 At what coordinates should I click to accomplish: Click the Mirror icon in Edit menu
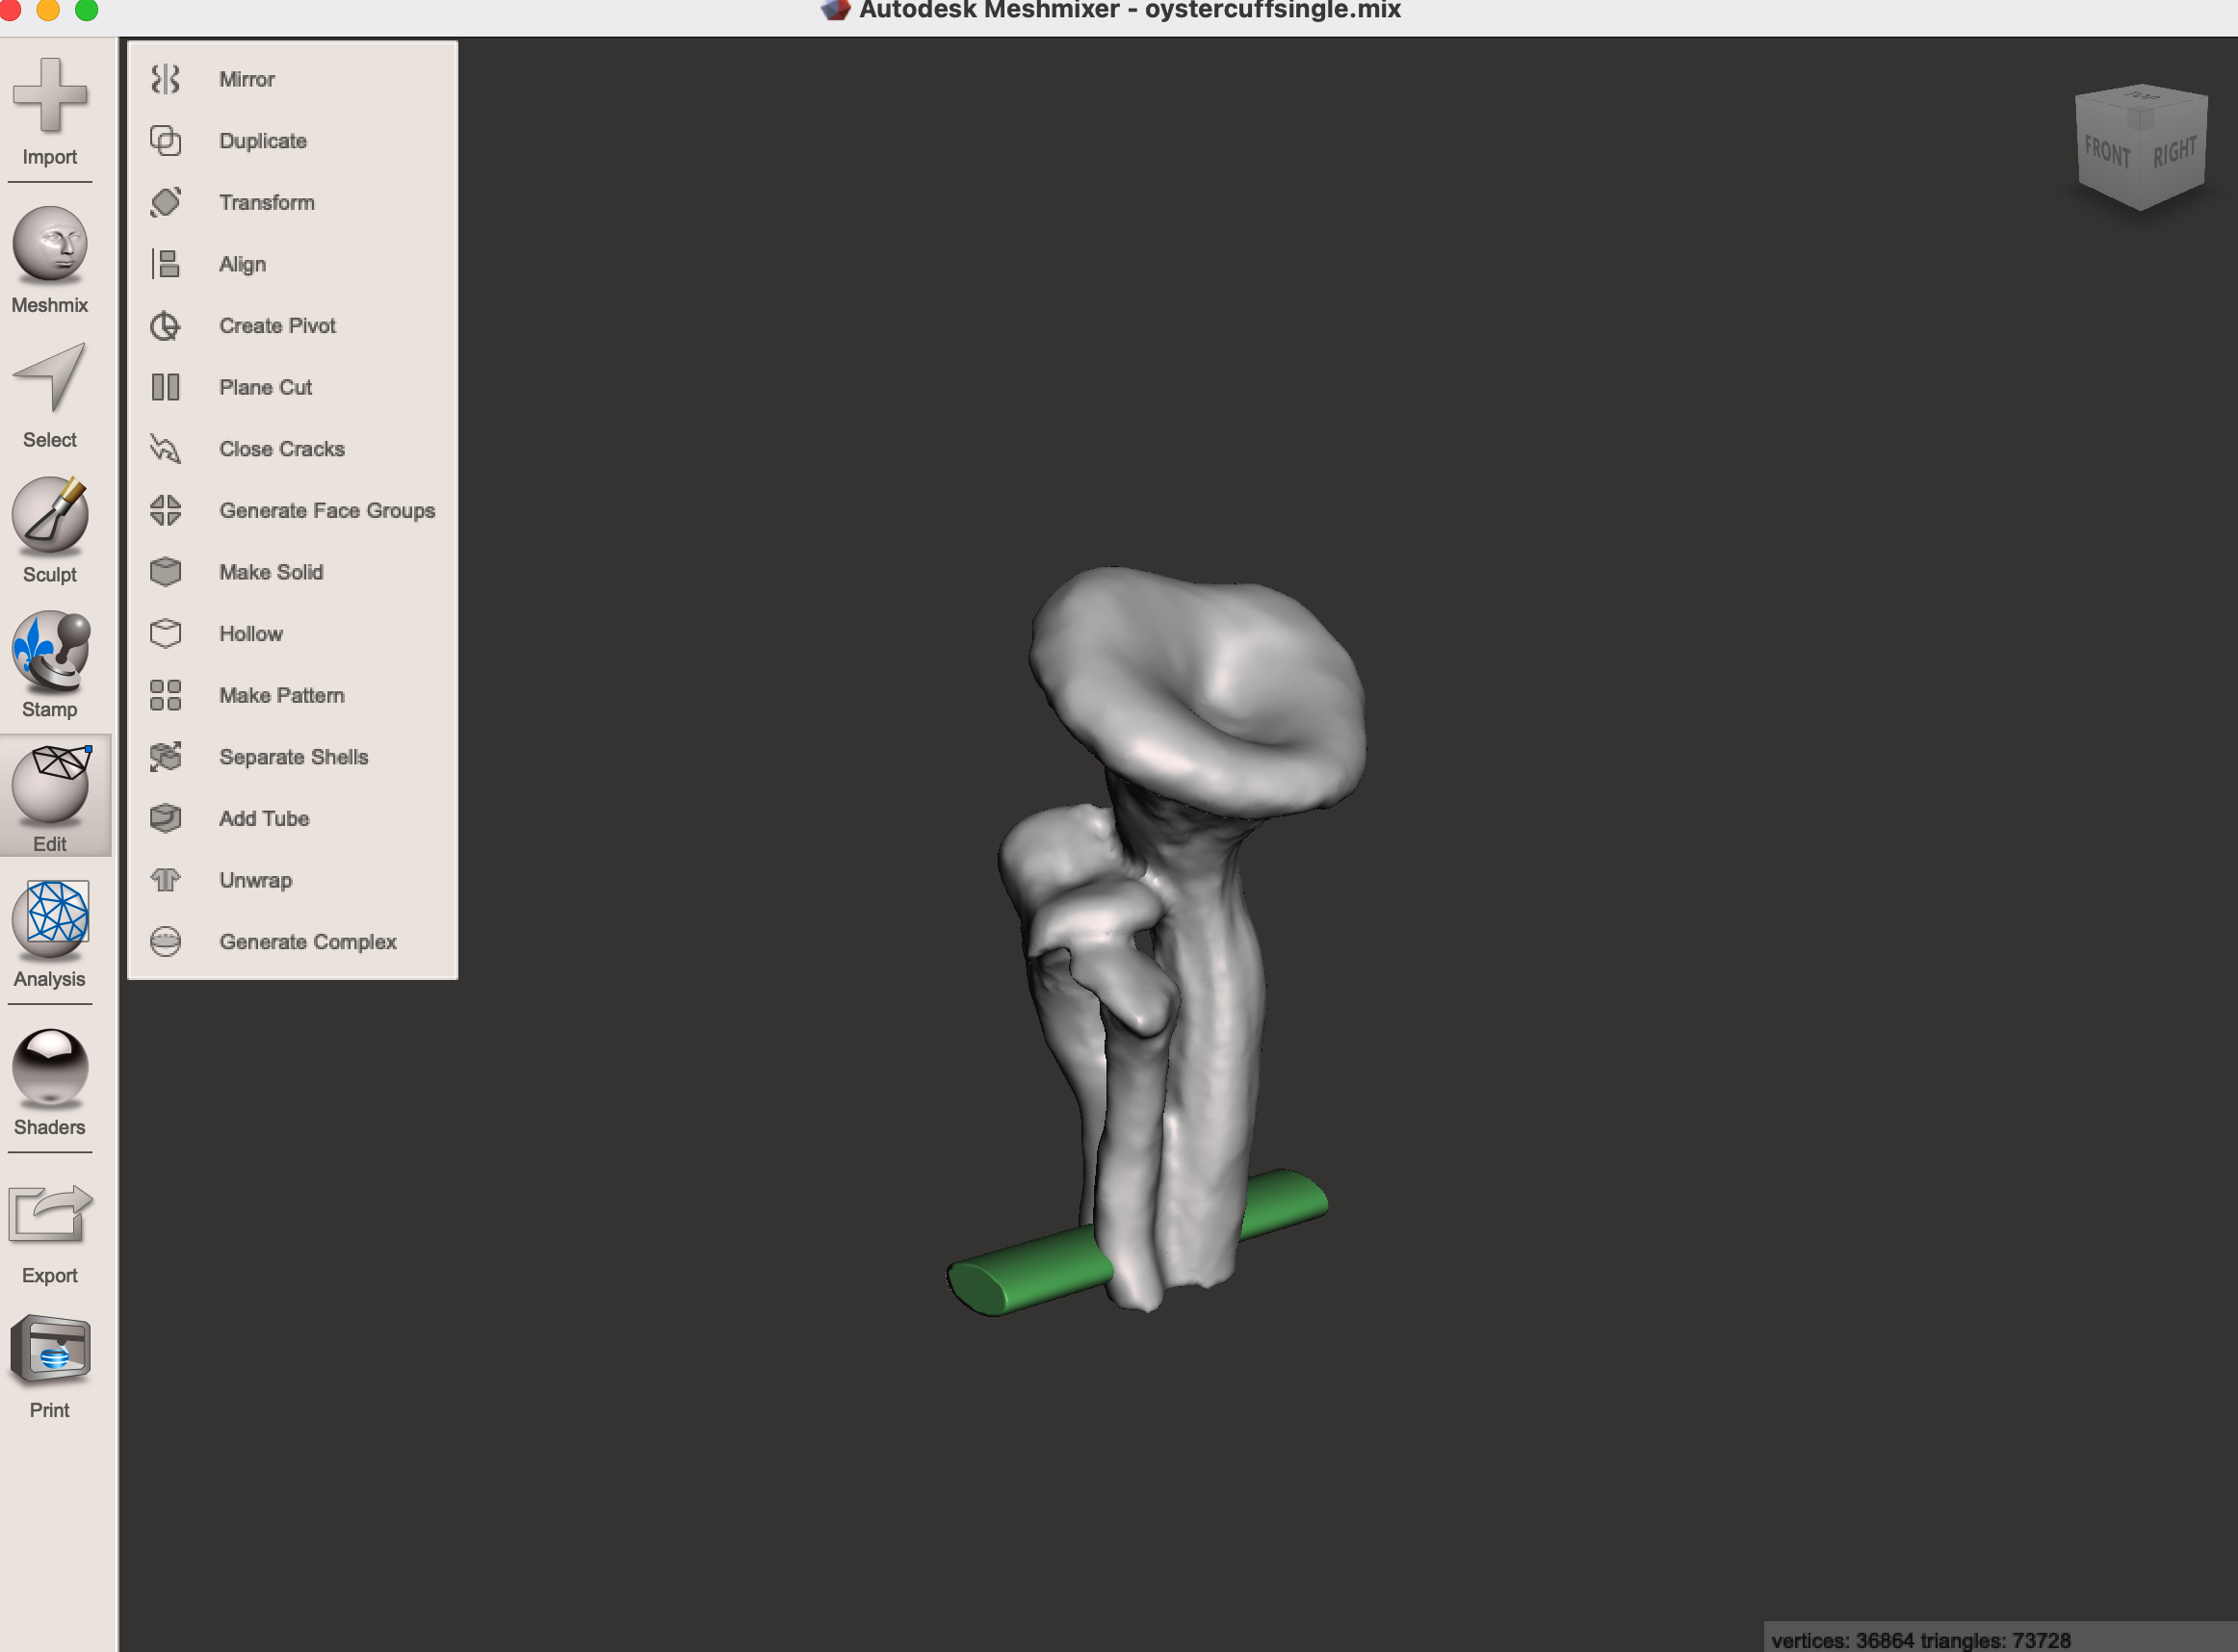point(165,79)
